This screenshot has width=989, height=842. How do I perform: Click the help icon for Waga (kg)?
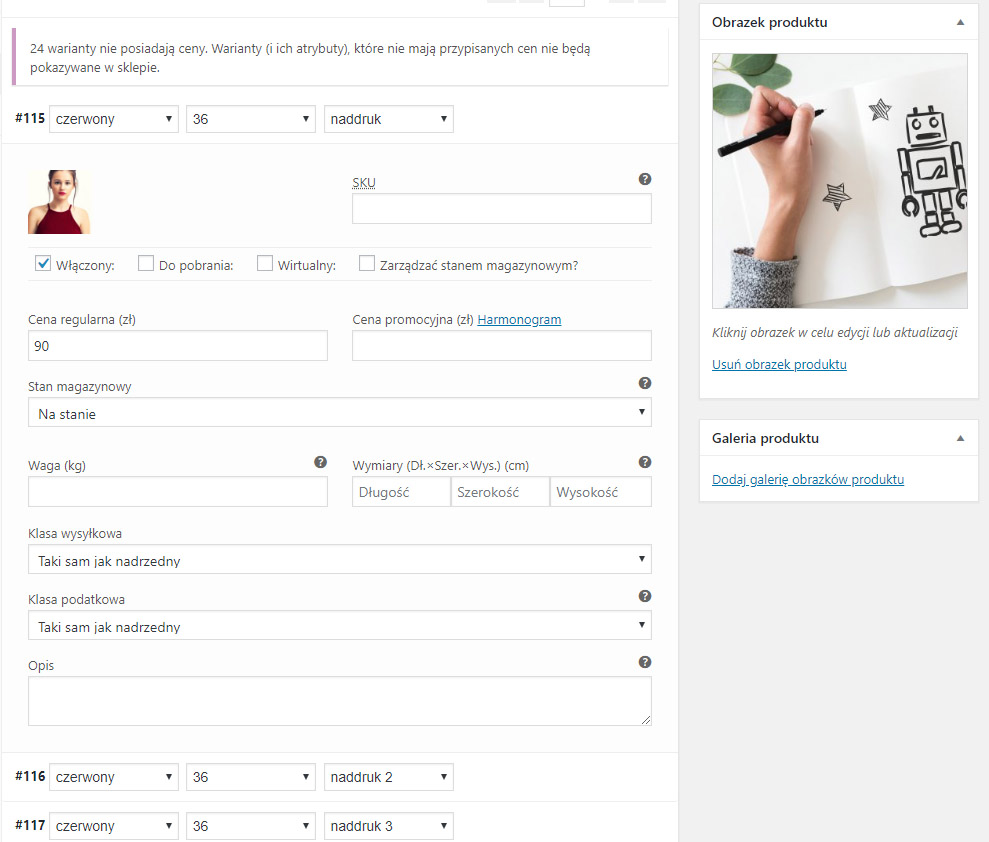click(320, 462)
